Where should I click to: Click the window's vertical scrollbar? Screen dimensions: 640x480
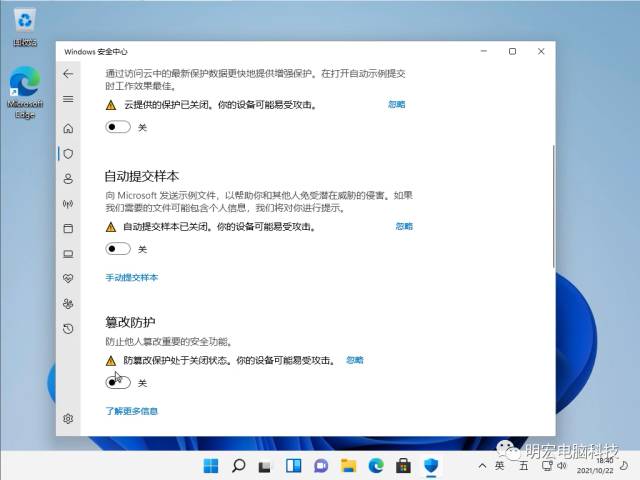(x=554, y=206)
